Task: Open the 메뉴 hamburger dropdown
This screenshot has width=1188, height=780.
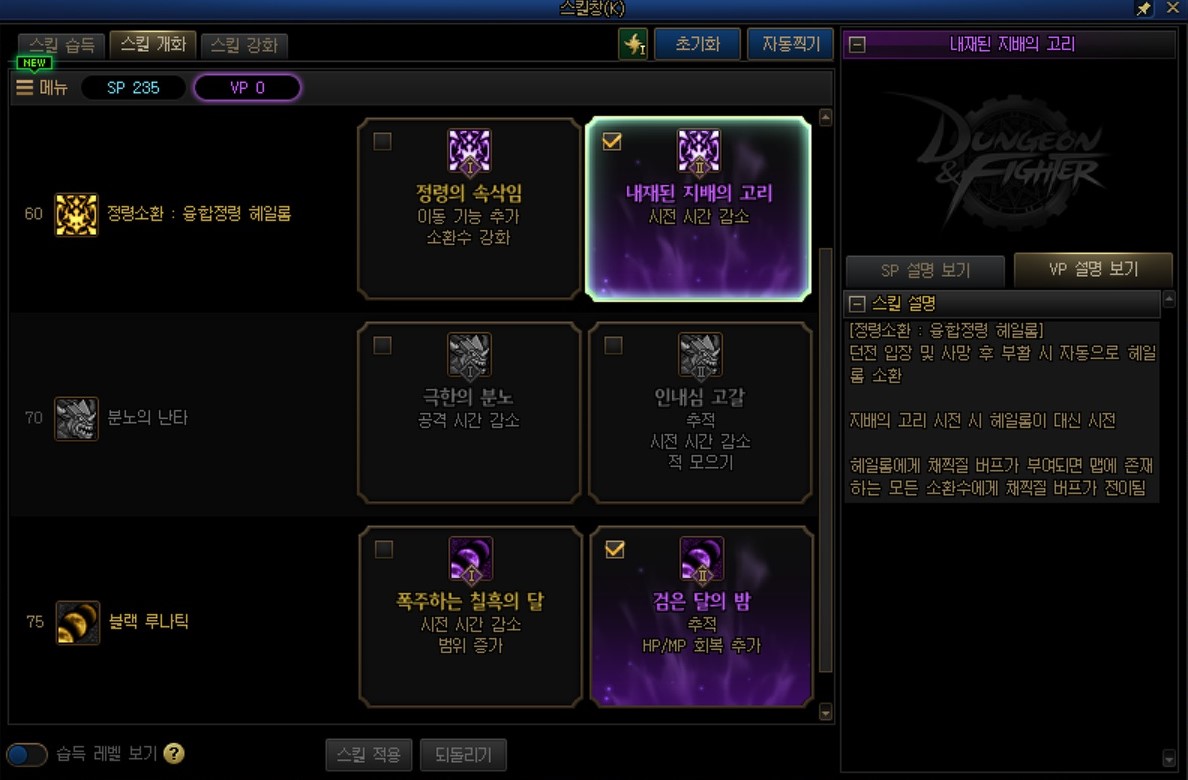Action: (42, 88)
